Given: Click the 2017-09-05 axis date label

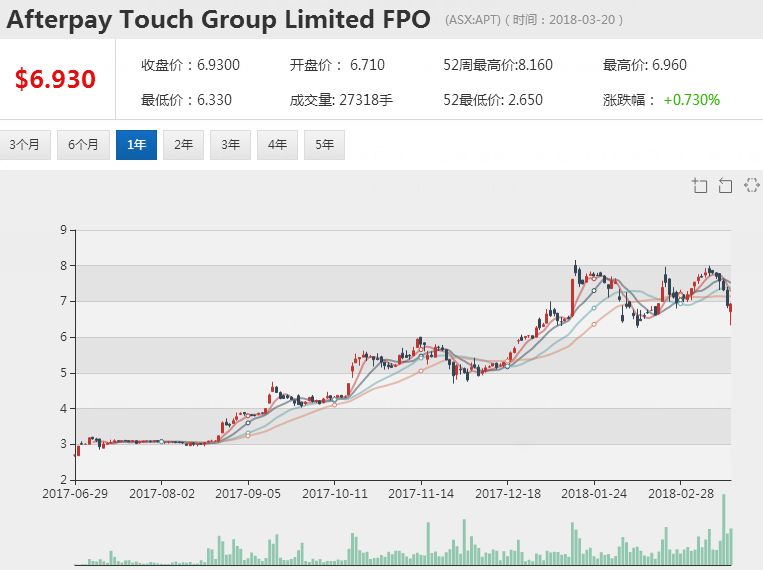Looking at the screenshot, I should pyautogui.click(x=248, y=494).
